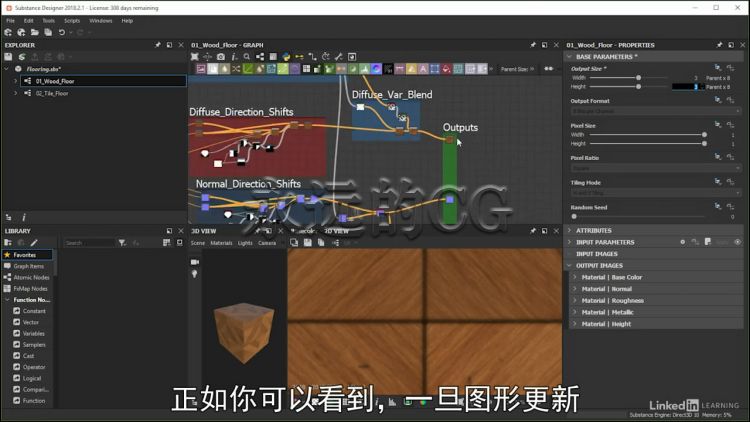Expand the 01_Wood_Floor graph item
Image resolution: width=750 pixels, height=422 pixels.
click(15, 81)
